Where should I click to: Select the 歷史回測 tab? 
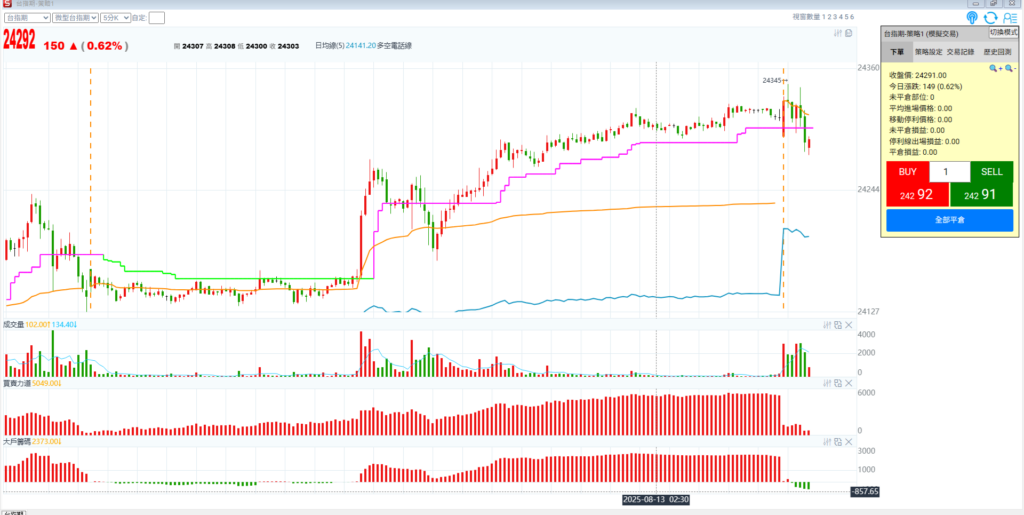[997, 51]
